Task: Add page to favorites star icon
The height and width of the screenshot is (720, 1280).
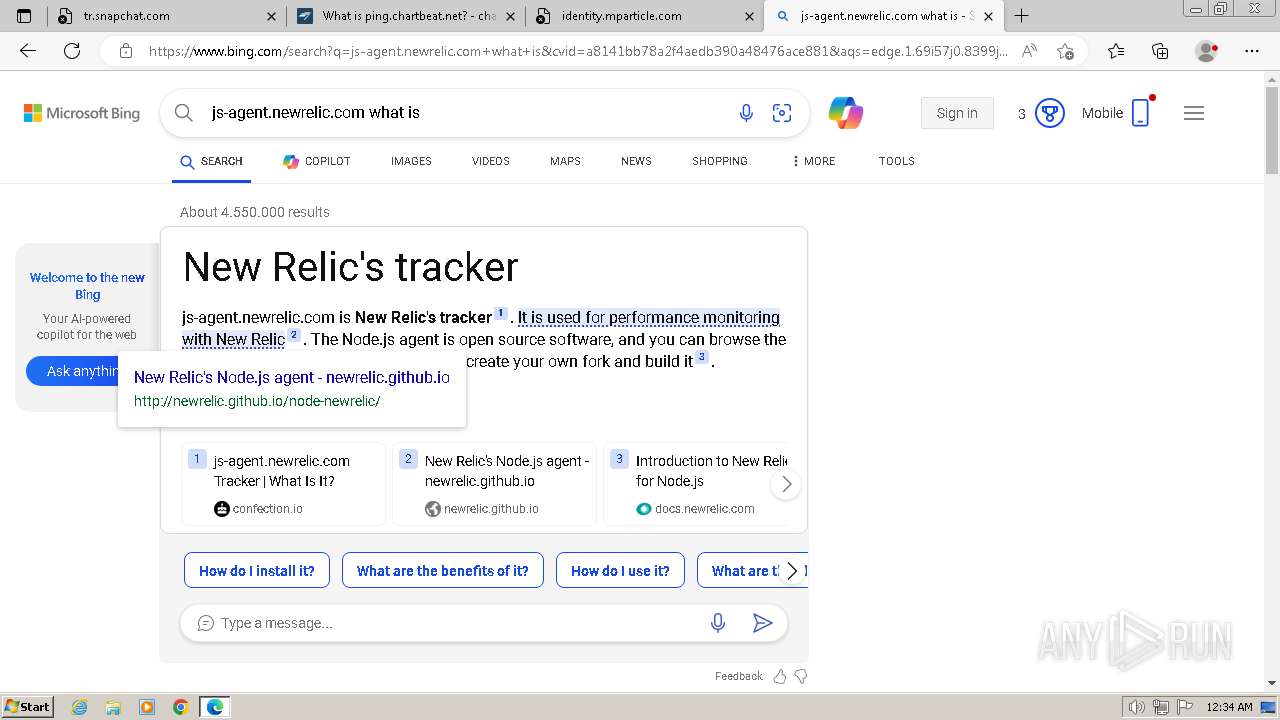Action: click(x=1065, y=51)
